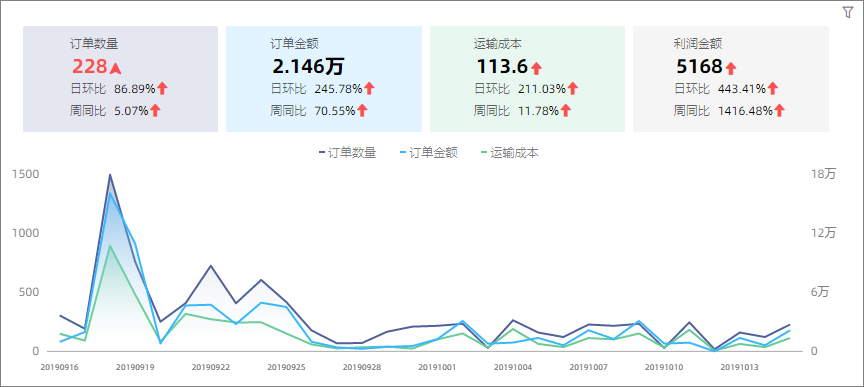Click the red triangle beside 228
The width and height of the screenshot is (864, 387).
click(x=115, y=68)
